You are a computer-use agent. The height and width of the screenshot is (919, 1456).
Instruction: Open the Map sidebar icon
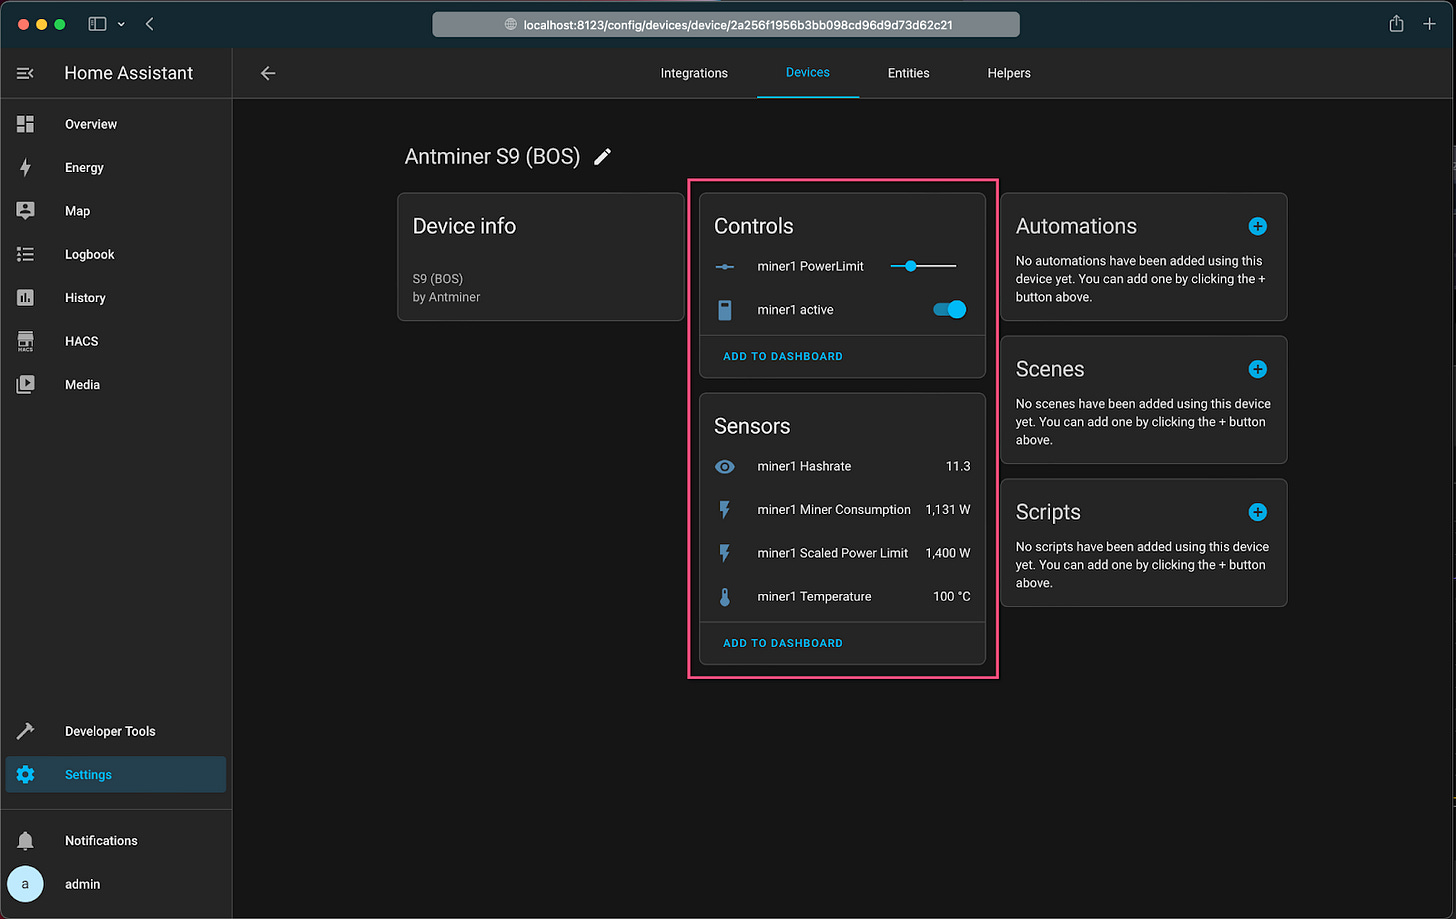(x=25, y=211)
